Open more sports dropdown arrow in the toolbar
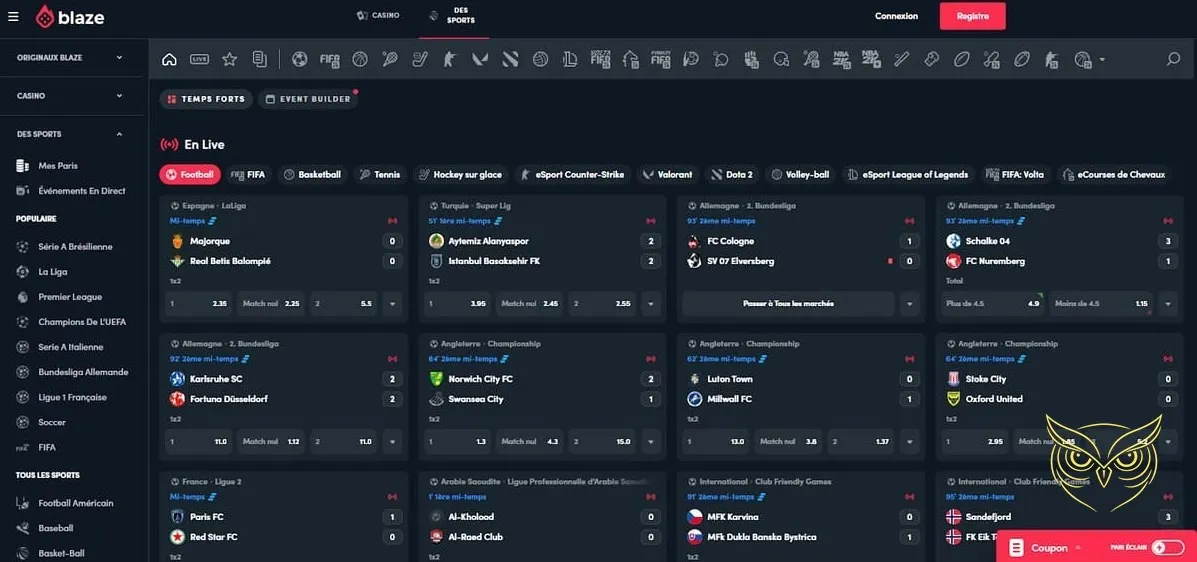The image size is (1197, 562). pos(1102,59)
